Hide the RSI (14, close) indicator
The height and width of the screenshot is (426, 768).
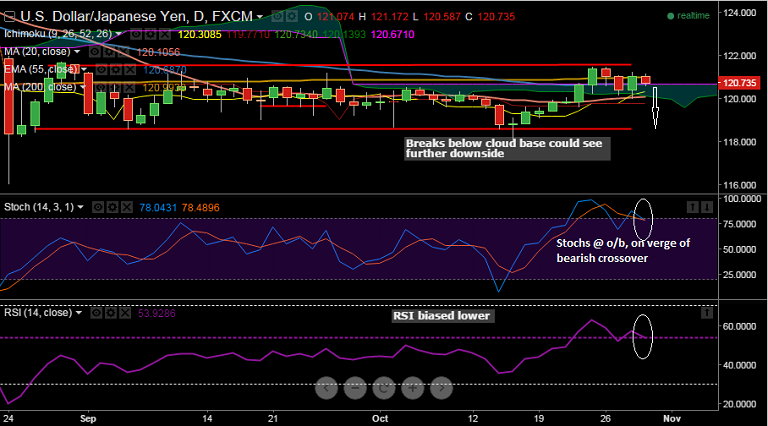[x=96, y=313]
